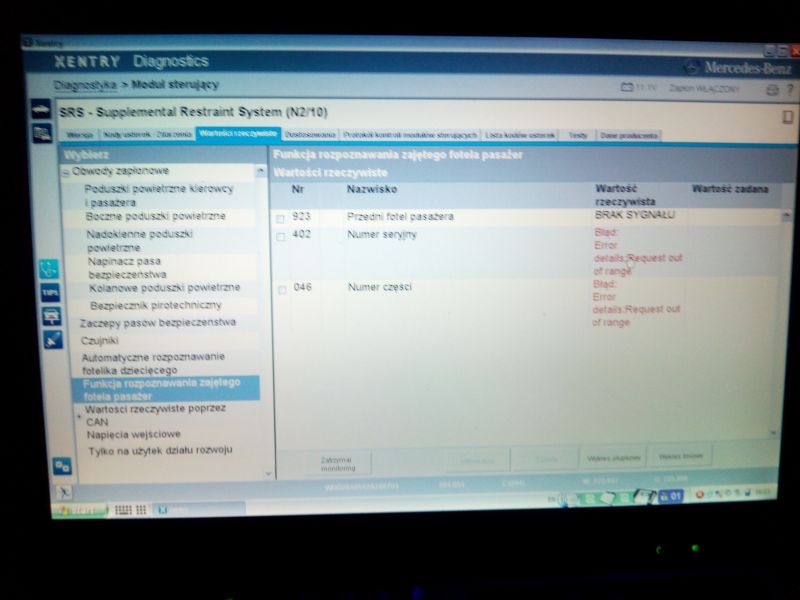This screenshot has width=800, height=600.
Task: Select the stethoscope diagnosis icon
Action: (x=49, y=268)
